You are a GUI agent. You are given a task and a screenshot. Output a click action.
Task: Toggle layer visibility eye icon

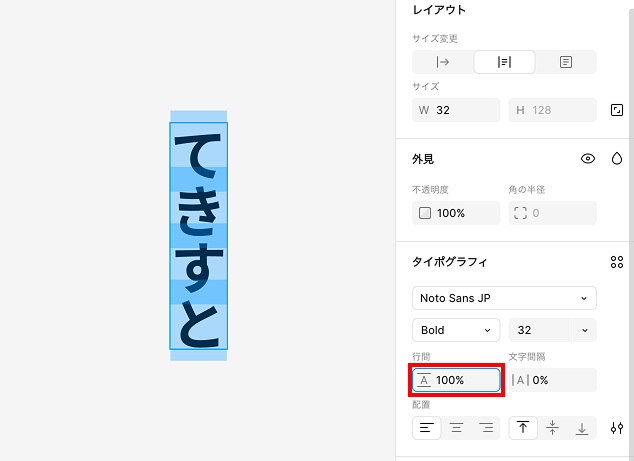point(588,158)
